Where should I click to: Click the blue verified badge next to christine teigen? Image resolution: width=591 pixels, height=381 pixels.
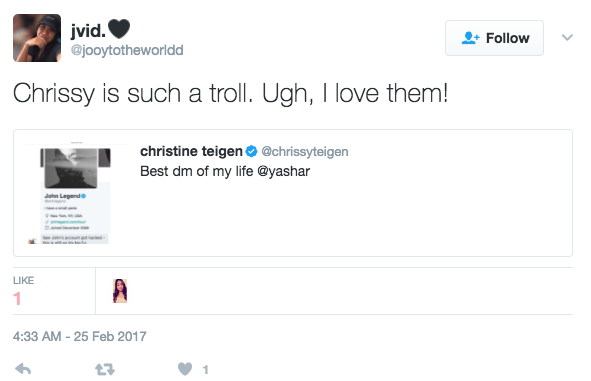point(251,151)
